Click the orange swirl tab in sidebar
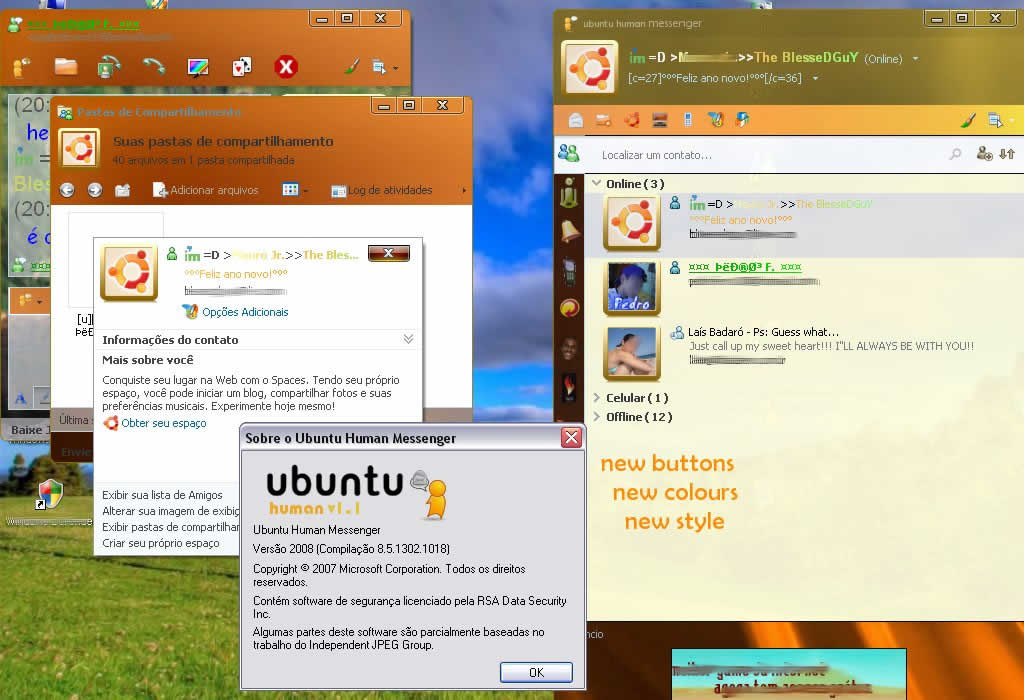Viewport: 1024px width, 700px height. coord(569,308)
